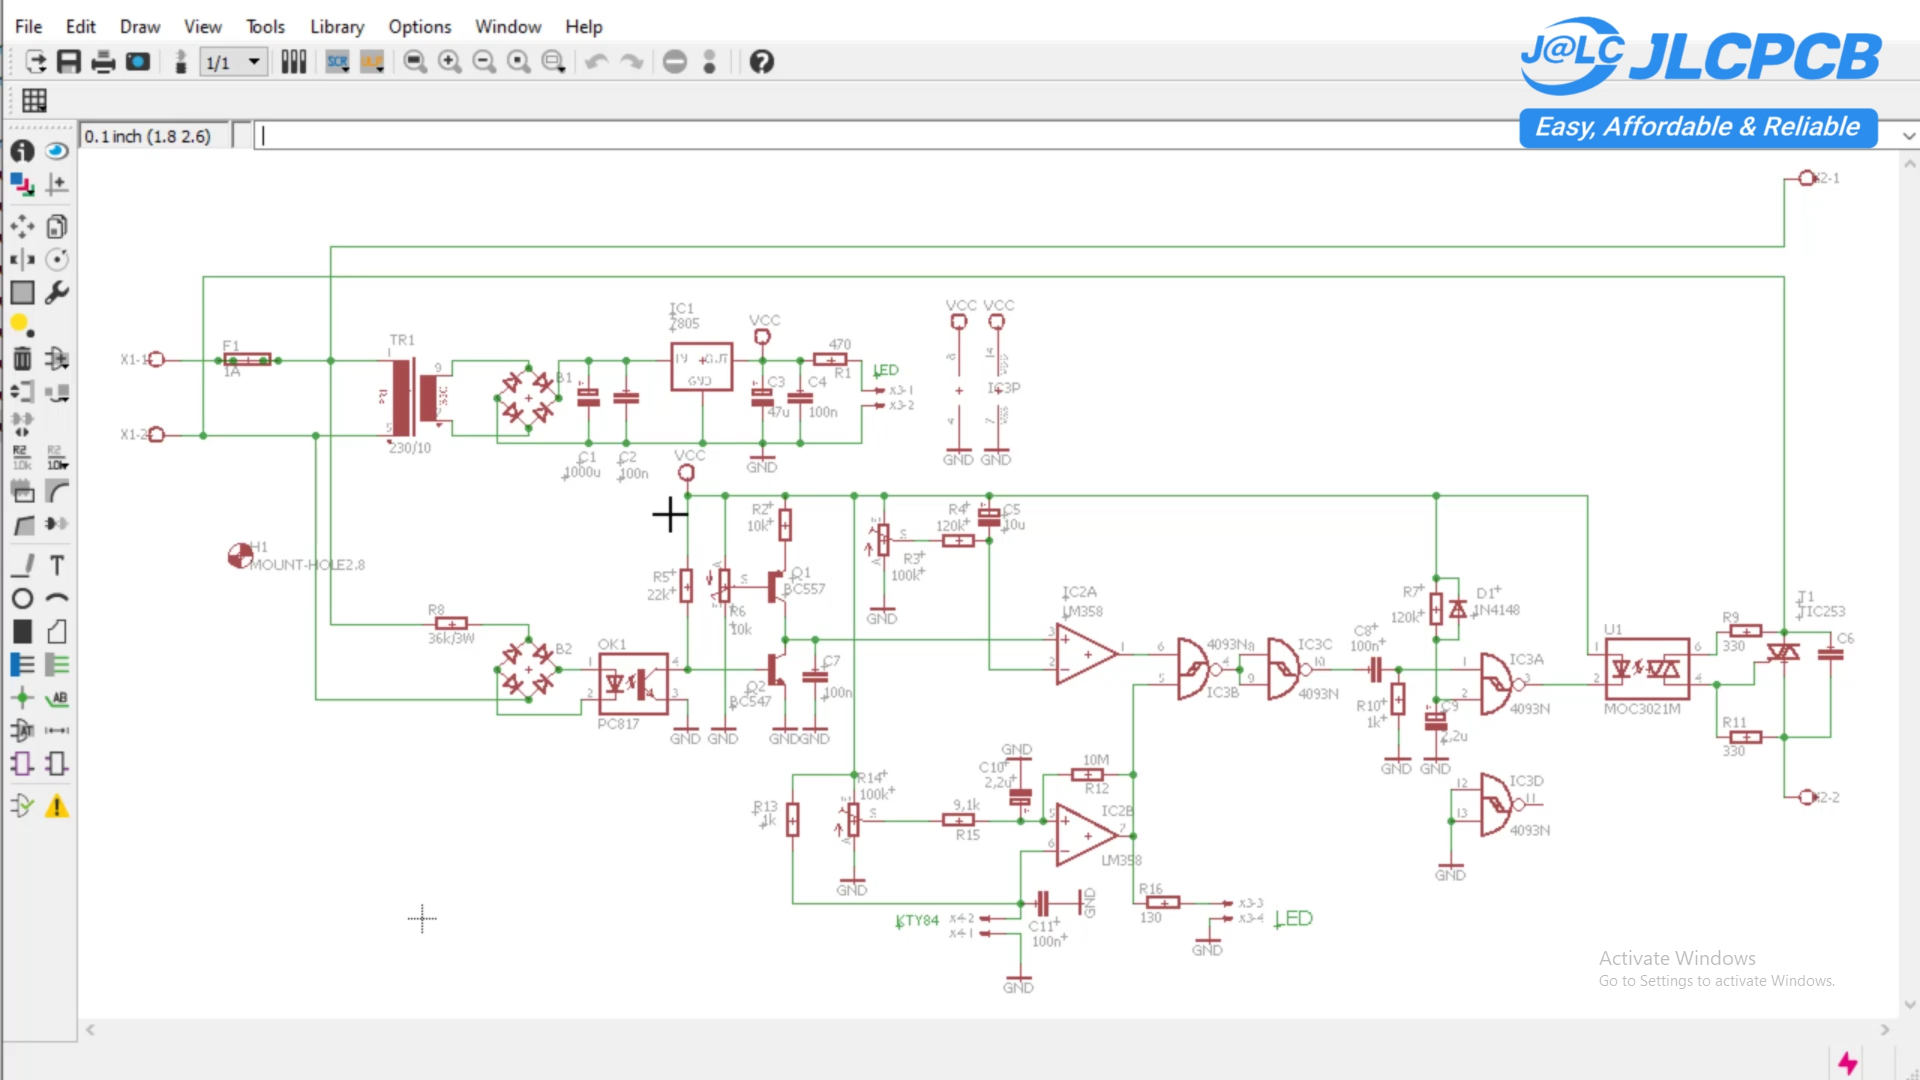Select the yellow Paste tool
Viewport: 1920px width, 1080px height.
point(22,325)
